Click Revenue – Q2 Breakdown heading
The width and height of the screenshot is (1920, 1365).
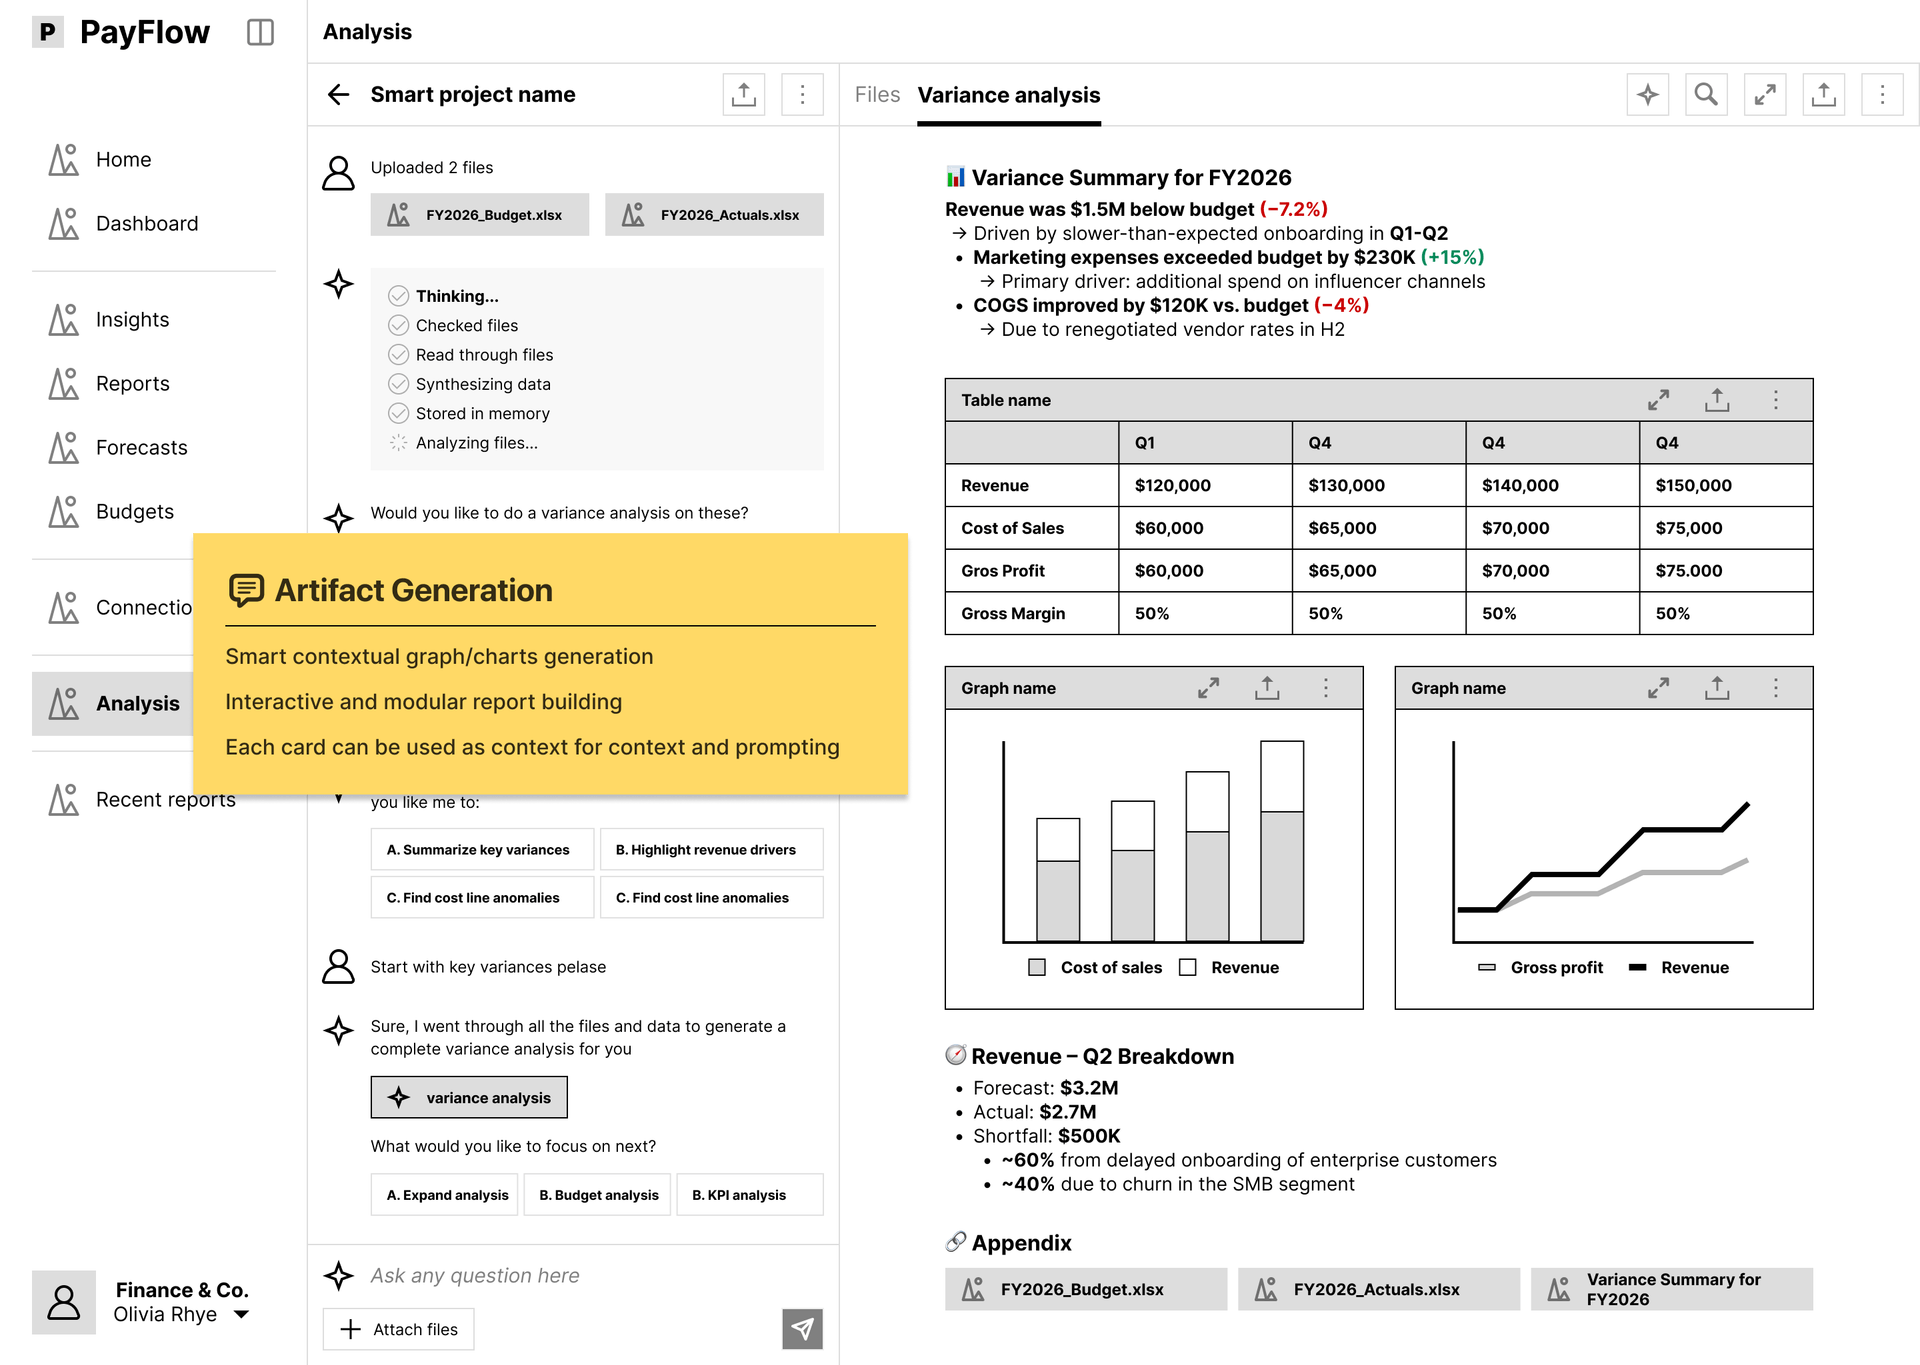click(x=1102, y=1056)
